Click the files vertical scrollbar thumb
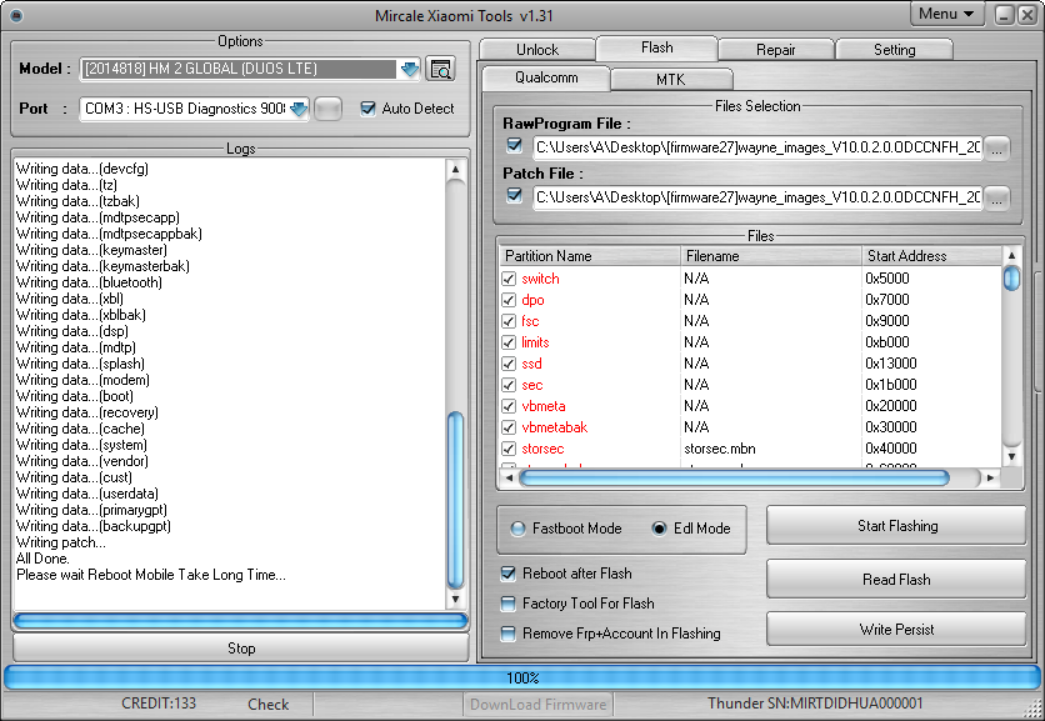The image size is (1045, 721). 1012,278
